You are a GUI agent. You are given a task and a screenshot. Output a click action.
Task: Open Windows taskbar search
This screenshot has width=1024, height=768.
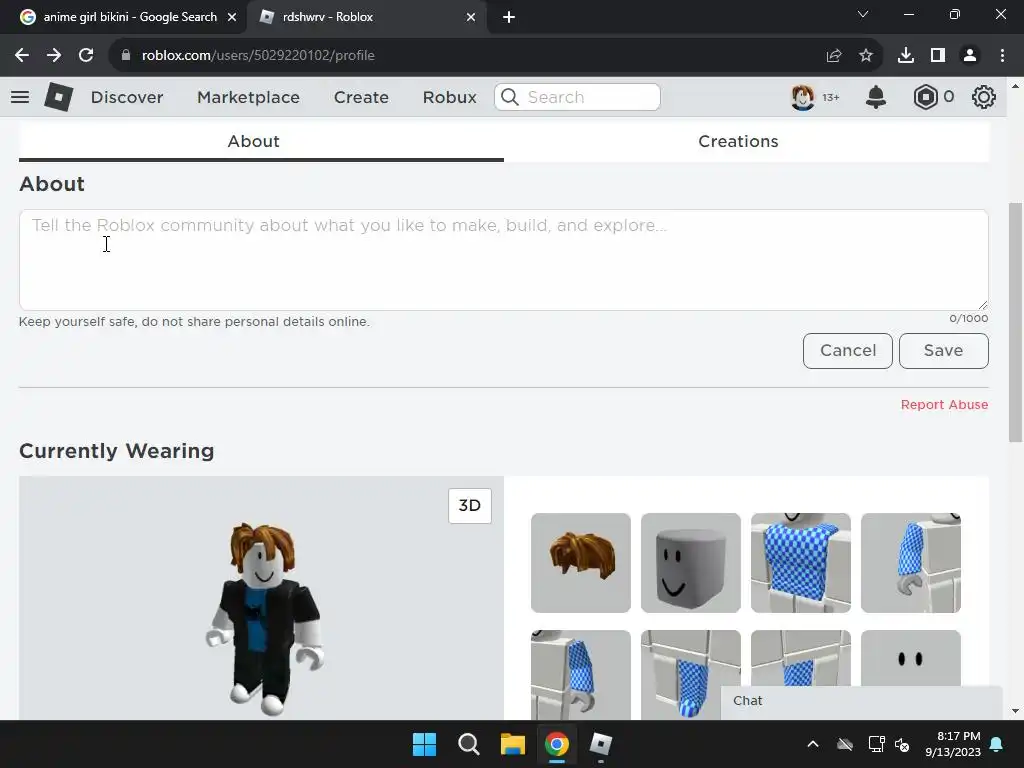[x=468, y=744]
